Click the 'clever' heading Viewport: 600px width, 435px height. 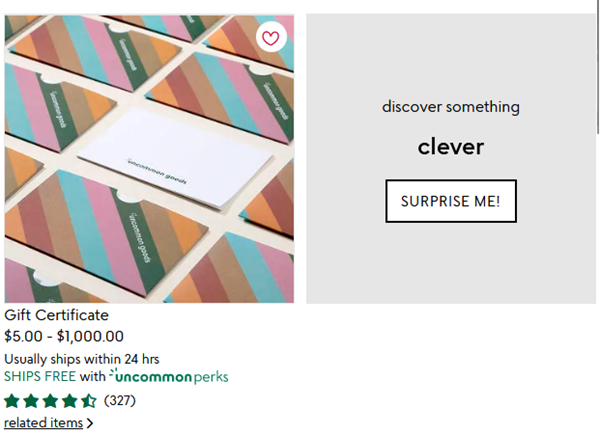tap(451, 147)
